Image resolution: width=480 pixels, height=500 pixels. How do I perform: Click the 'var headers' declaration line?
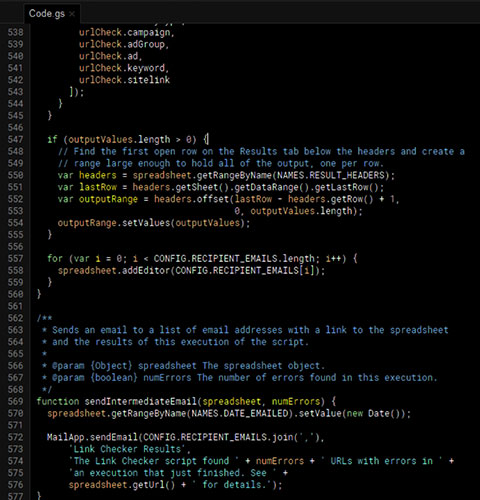tap(226, 175)
